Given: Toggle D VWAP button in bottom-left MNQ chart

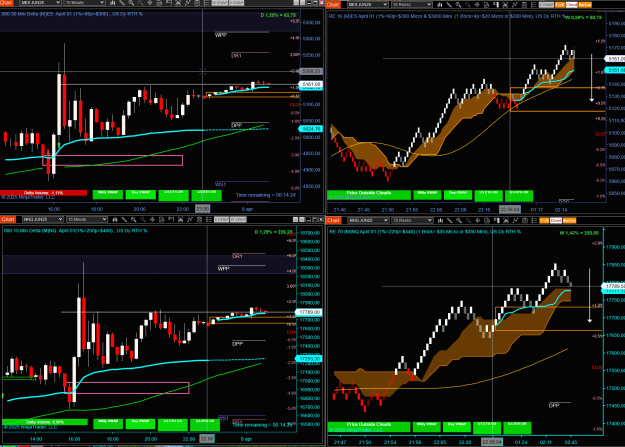Looking at the screenshot, I should 222,219.
